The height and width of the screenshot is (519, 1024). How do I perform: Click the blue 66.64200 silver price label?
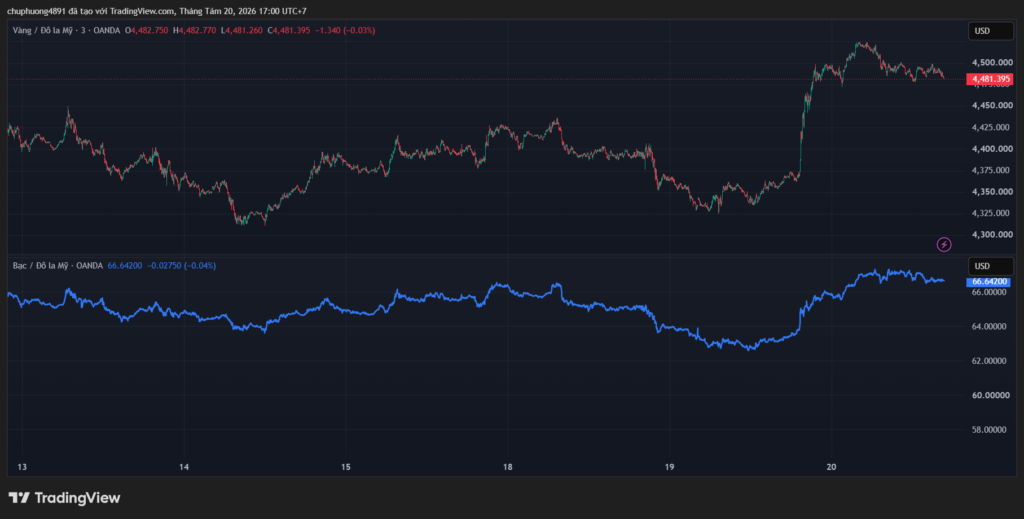point(988,281)
